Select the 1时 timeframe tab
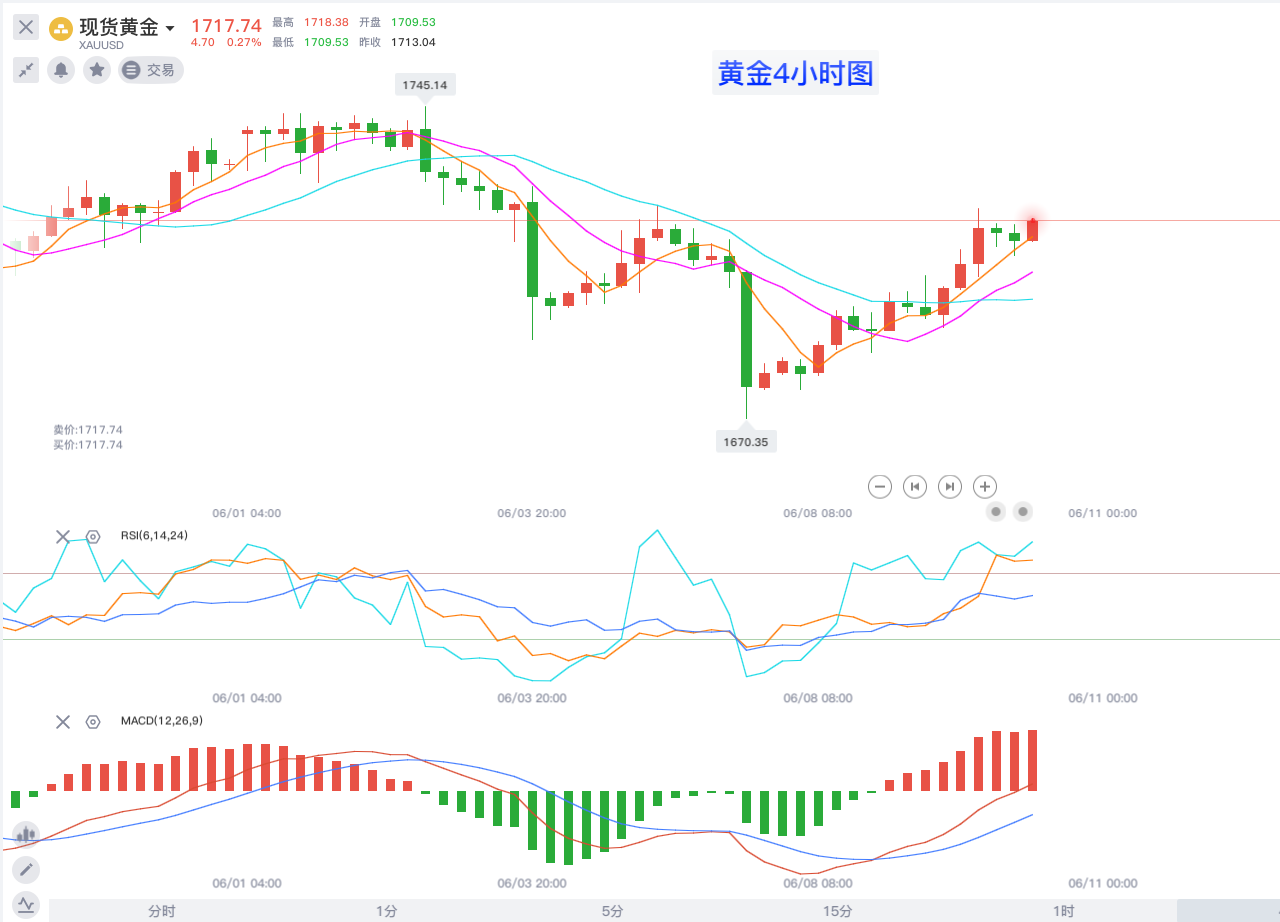 pos(1063,911)
